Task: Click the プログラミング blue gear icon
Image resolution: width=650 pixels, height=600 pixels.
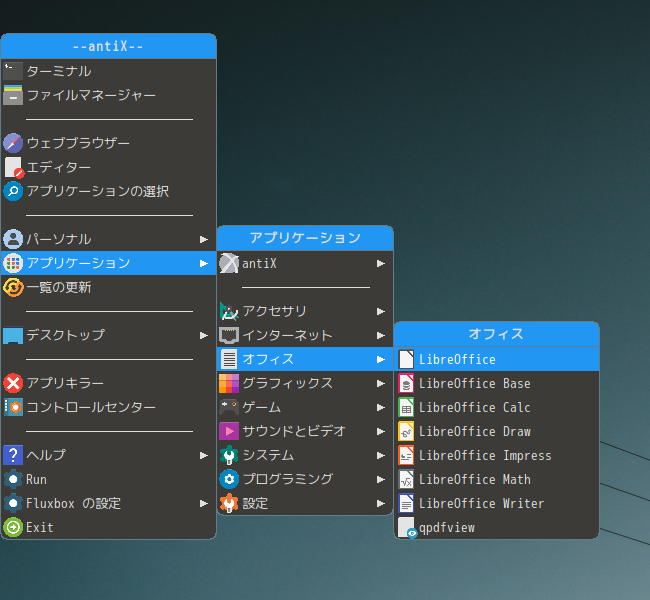Action: click(x=229, y=479)
